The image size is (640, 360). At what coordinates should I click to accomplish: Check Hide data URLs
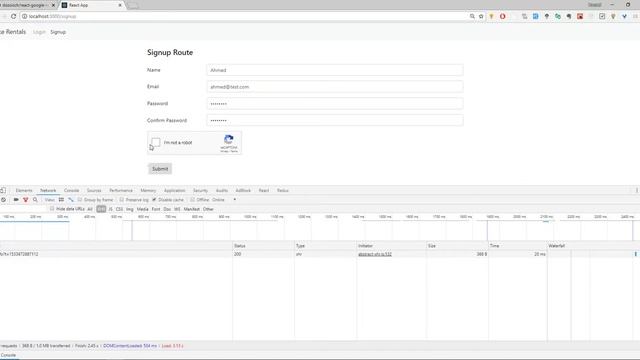52,209
